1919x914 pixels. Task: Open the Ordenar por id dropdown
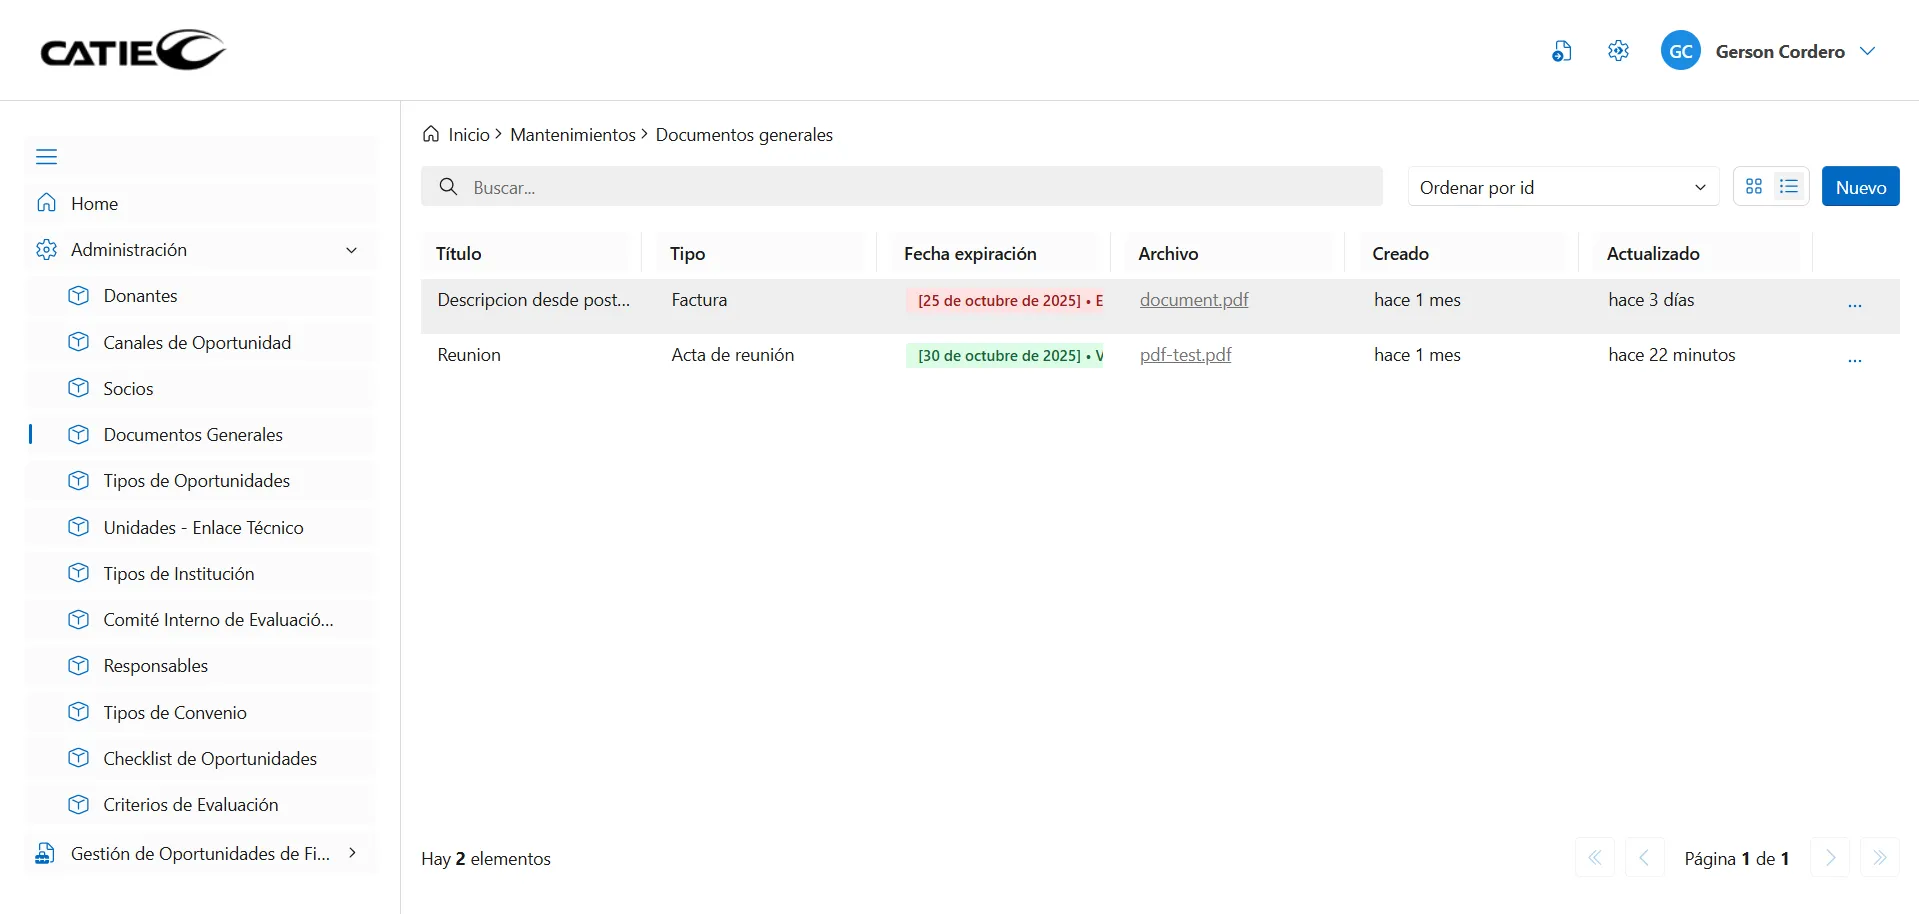click(1562, 187)
